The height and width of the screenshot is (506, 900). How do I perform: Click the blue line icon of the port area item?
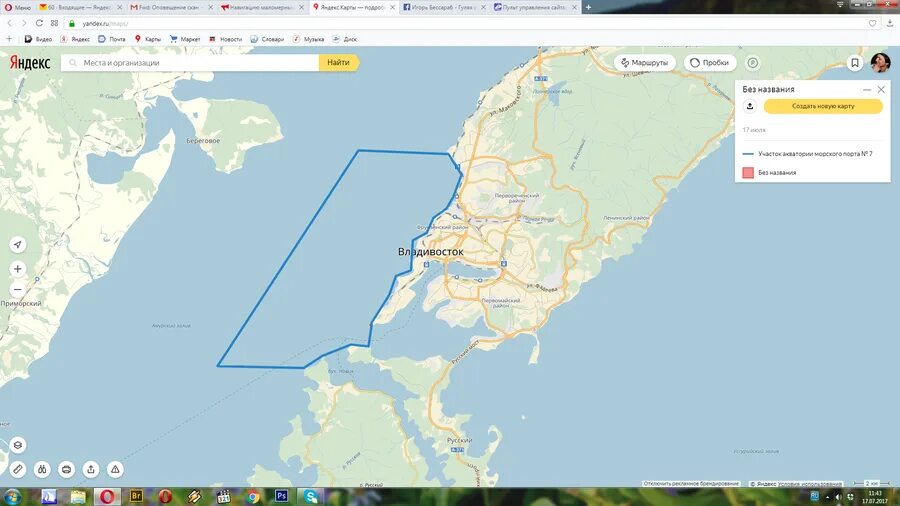click(748, 154)
